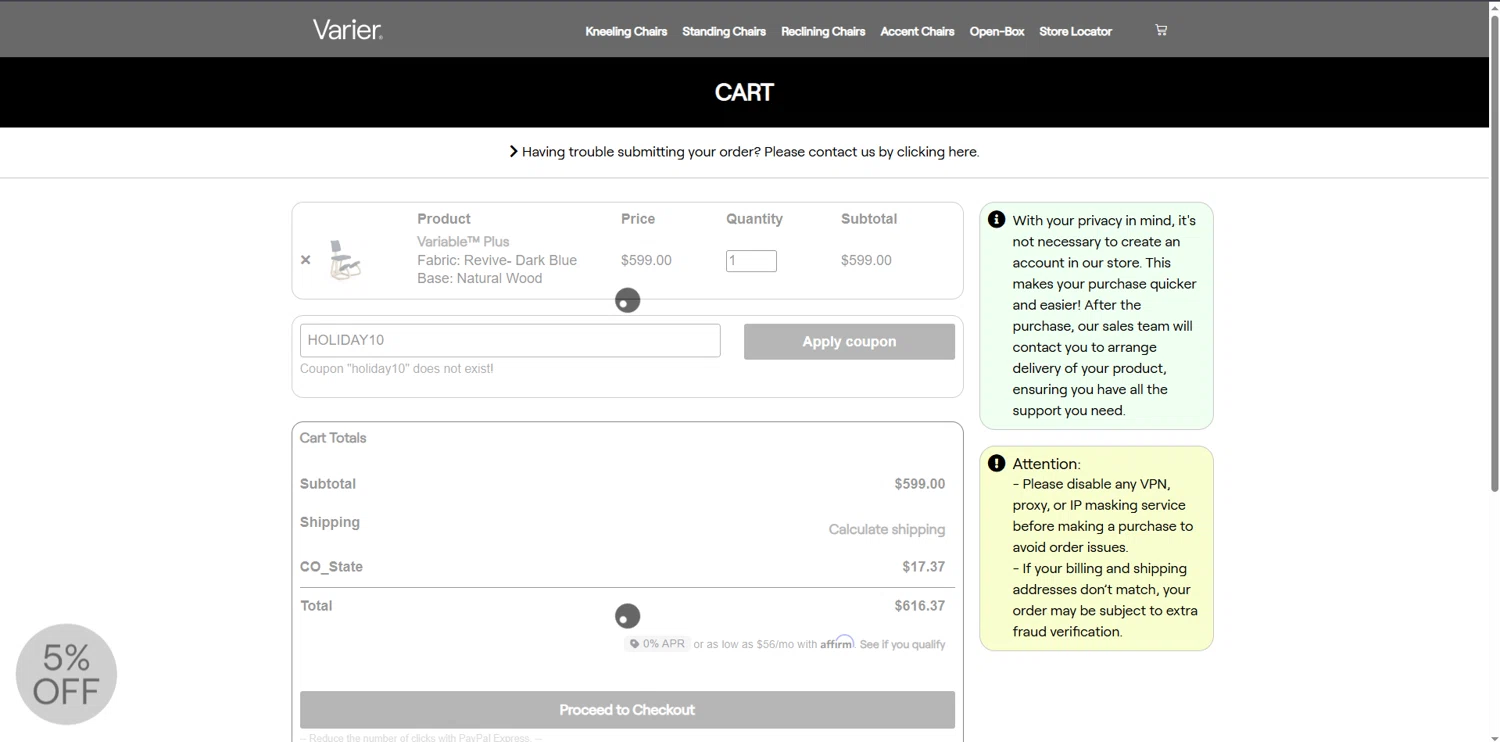Select the CO_State tax $17.37

click(924, 567)
